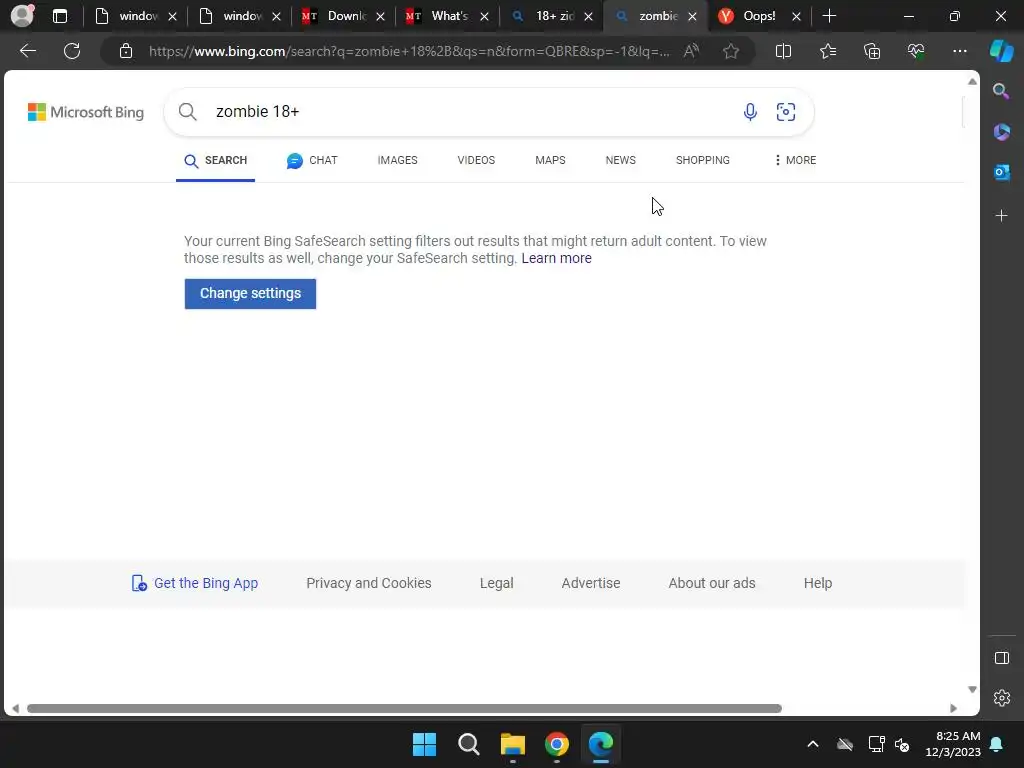Click the horizontal scroll right arrow
The height and width of the screenshot is (768, 1024).
[953, 709]
